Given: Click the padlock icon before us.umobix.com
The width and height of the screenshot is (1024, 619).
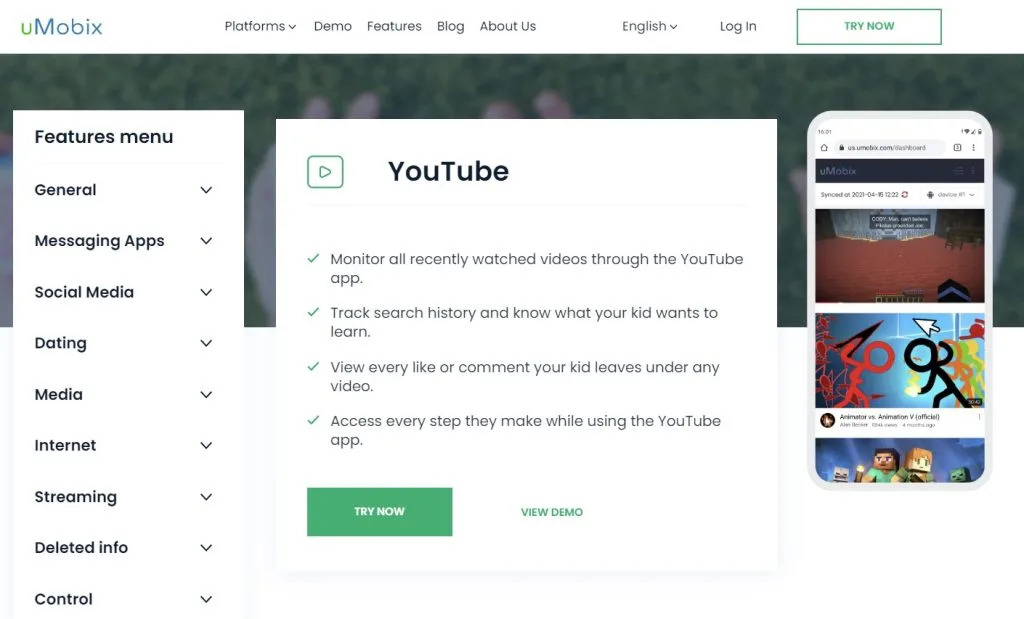Looking at the screenshot, I should click(x=842, y=147).
